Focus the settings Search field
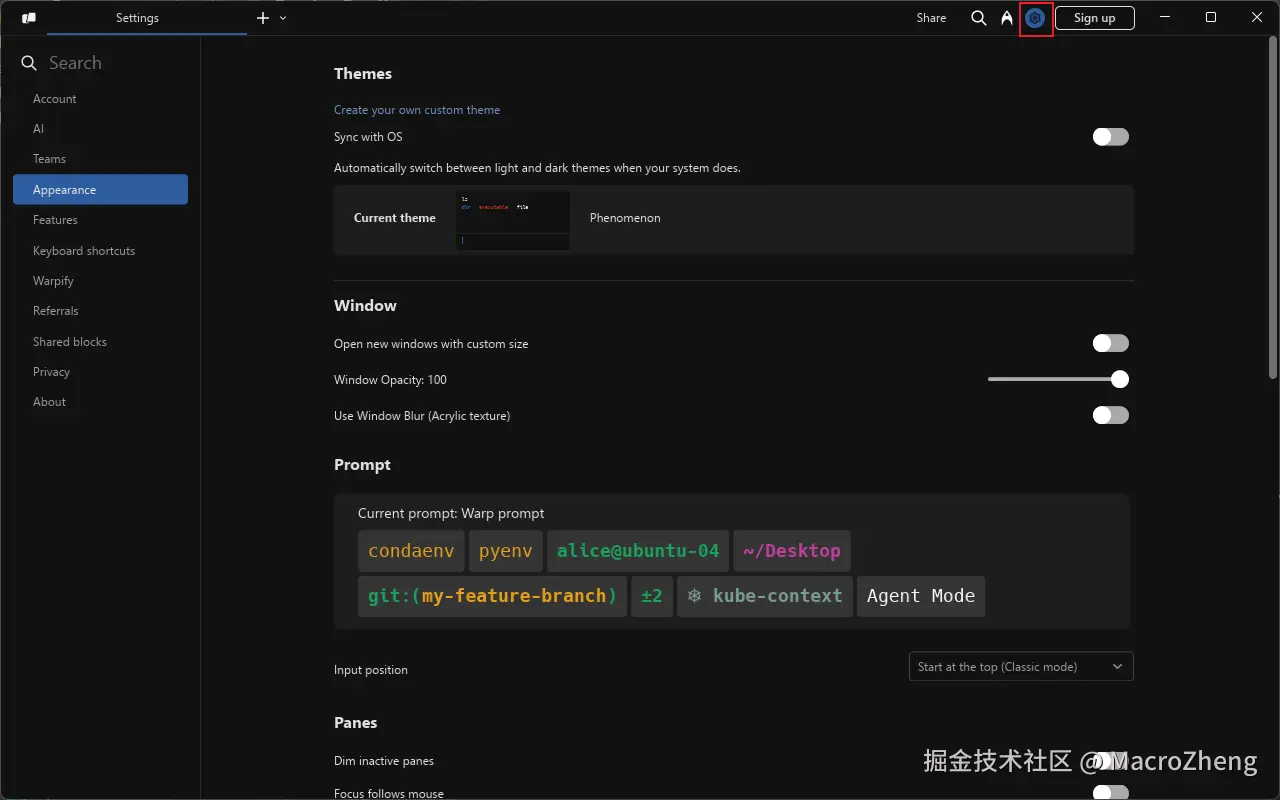Viewport: 1280px width, 800px height. pyautogui.click(x=110, y=63)
